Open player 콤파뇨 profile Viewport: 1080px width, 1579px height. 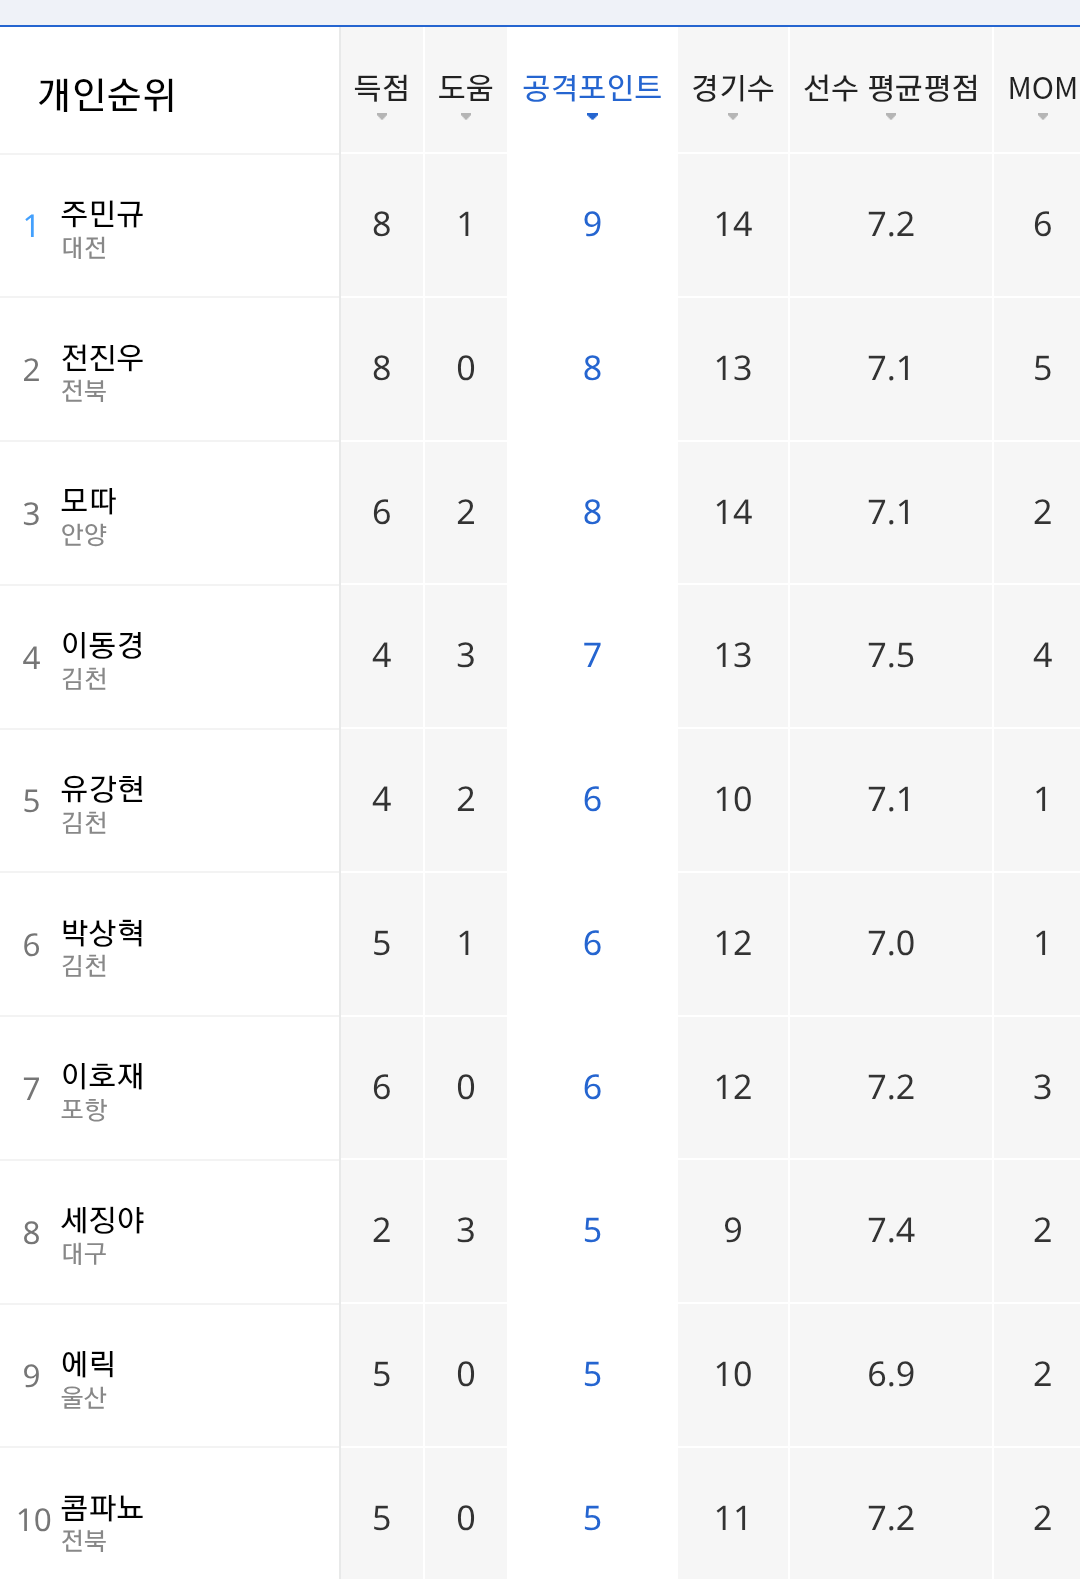pyautogui.click(x=102, y=1507)
